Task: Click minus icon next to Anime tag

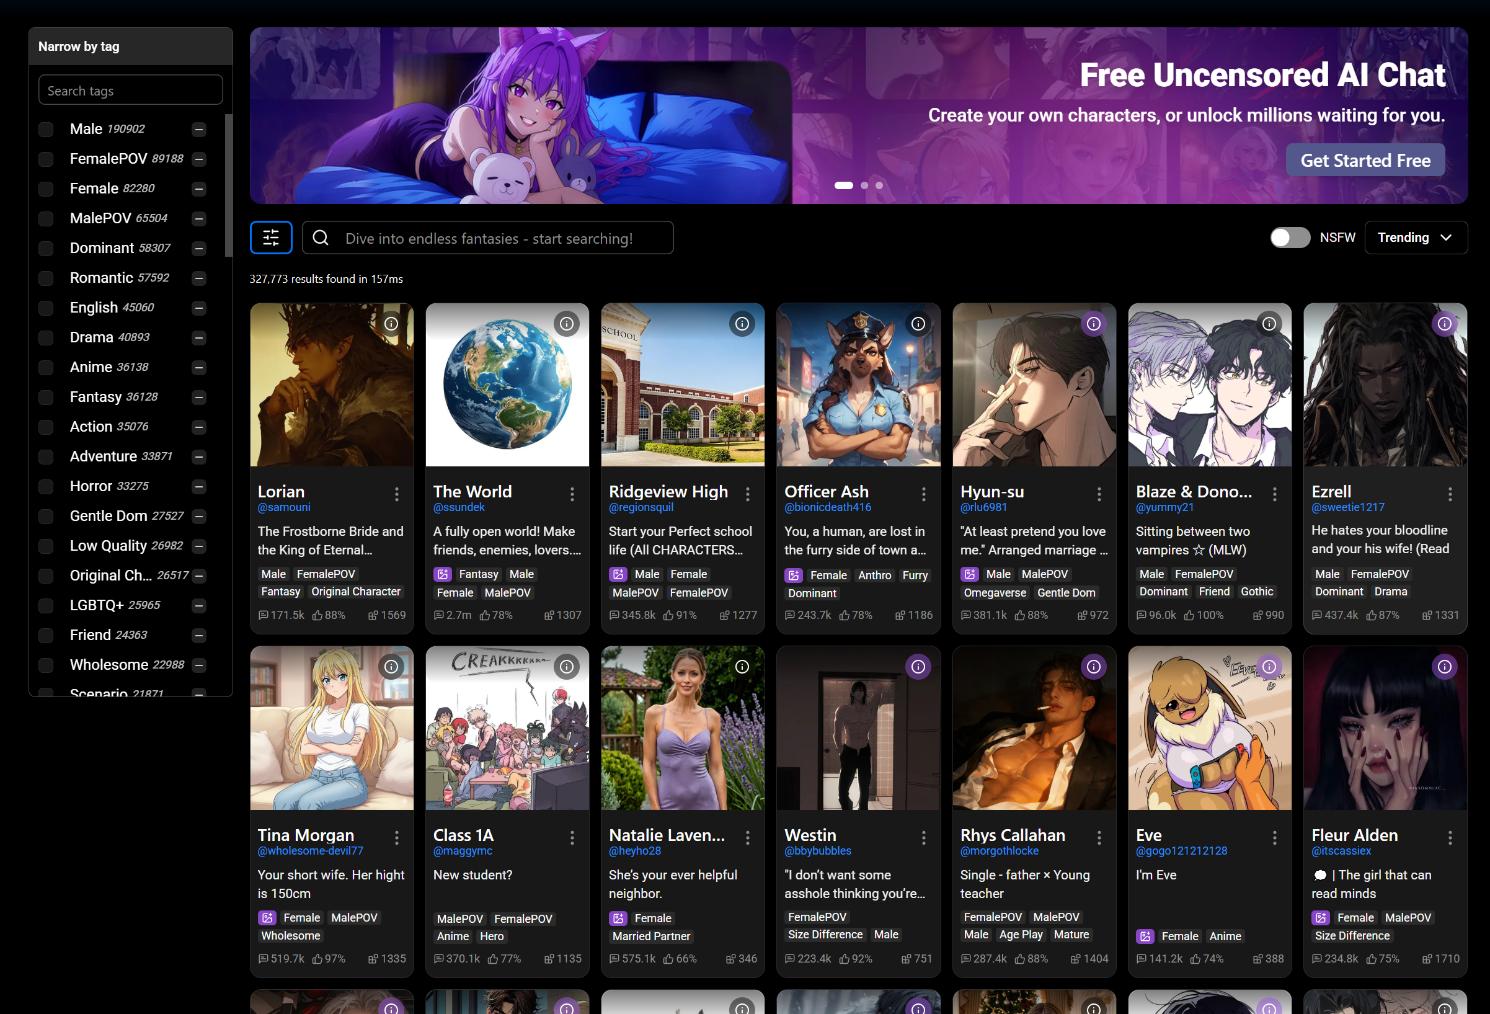Action: 199,368
